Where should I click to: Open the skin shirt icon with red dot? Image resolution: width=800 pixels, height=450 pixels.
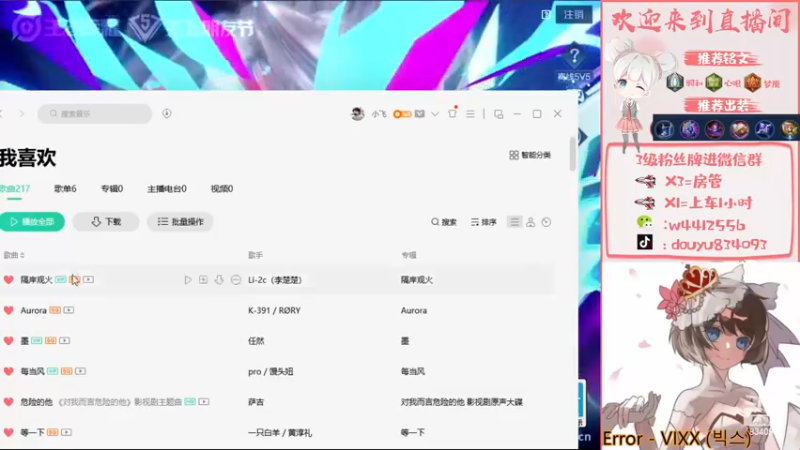pyautogui.click(x=453, y=113)
